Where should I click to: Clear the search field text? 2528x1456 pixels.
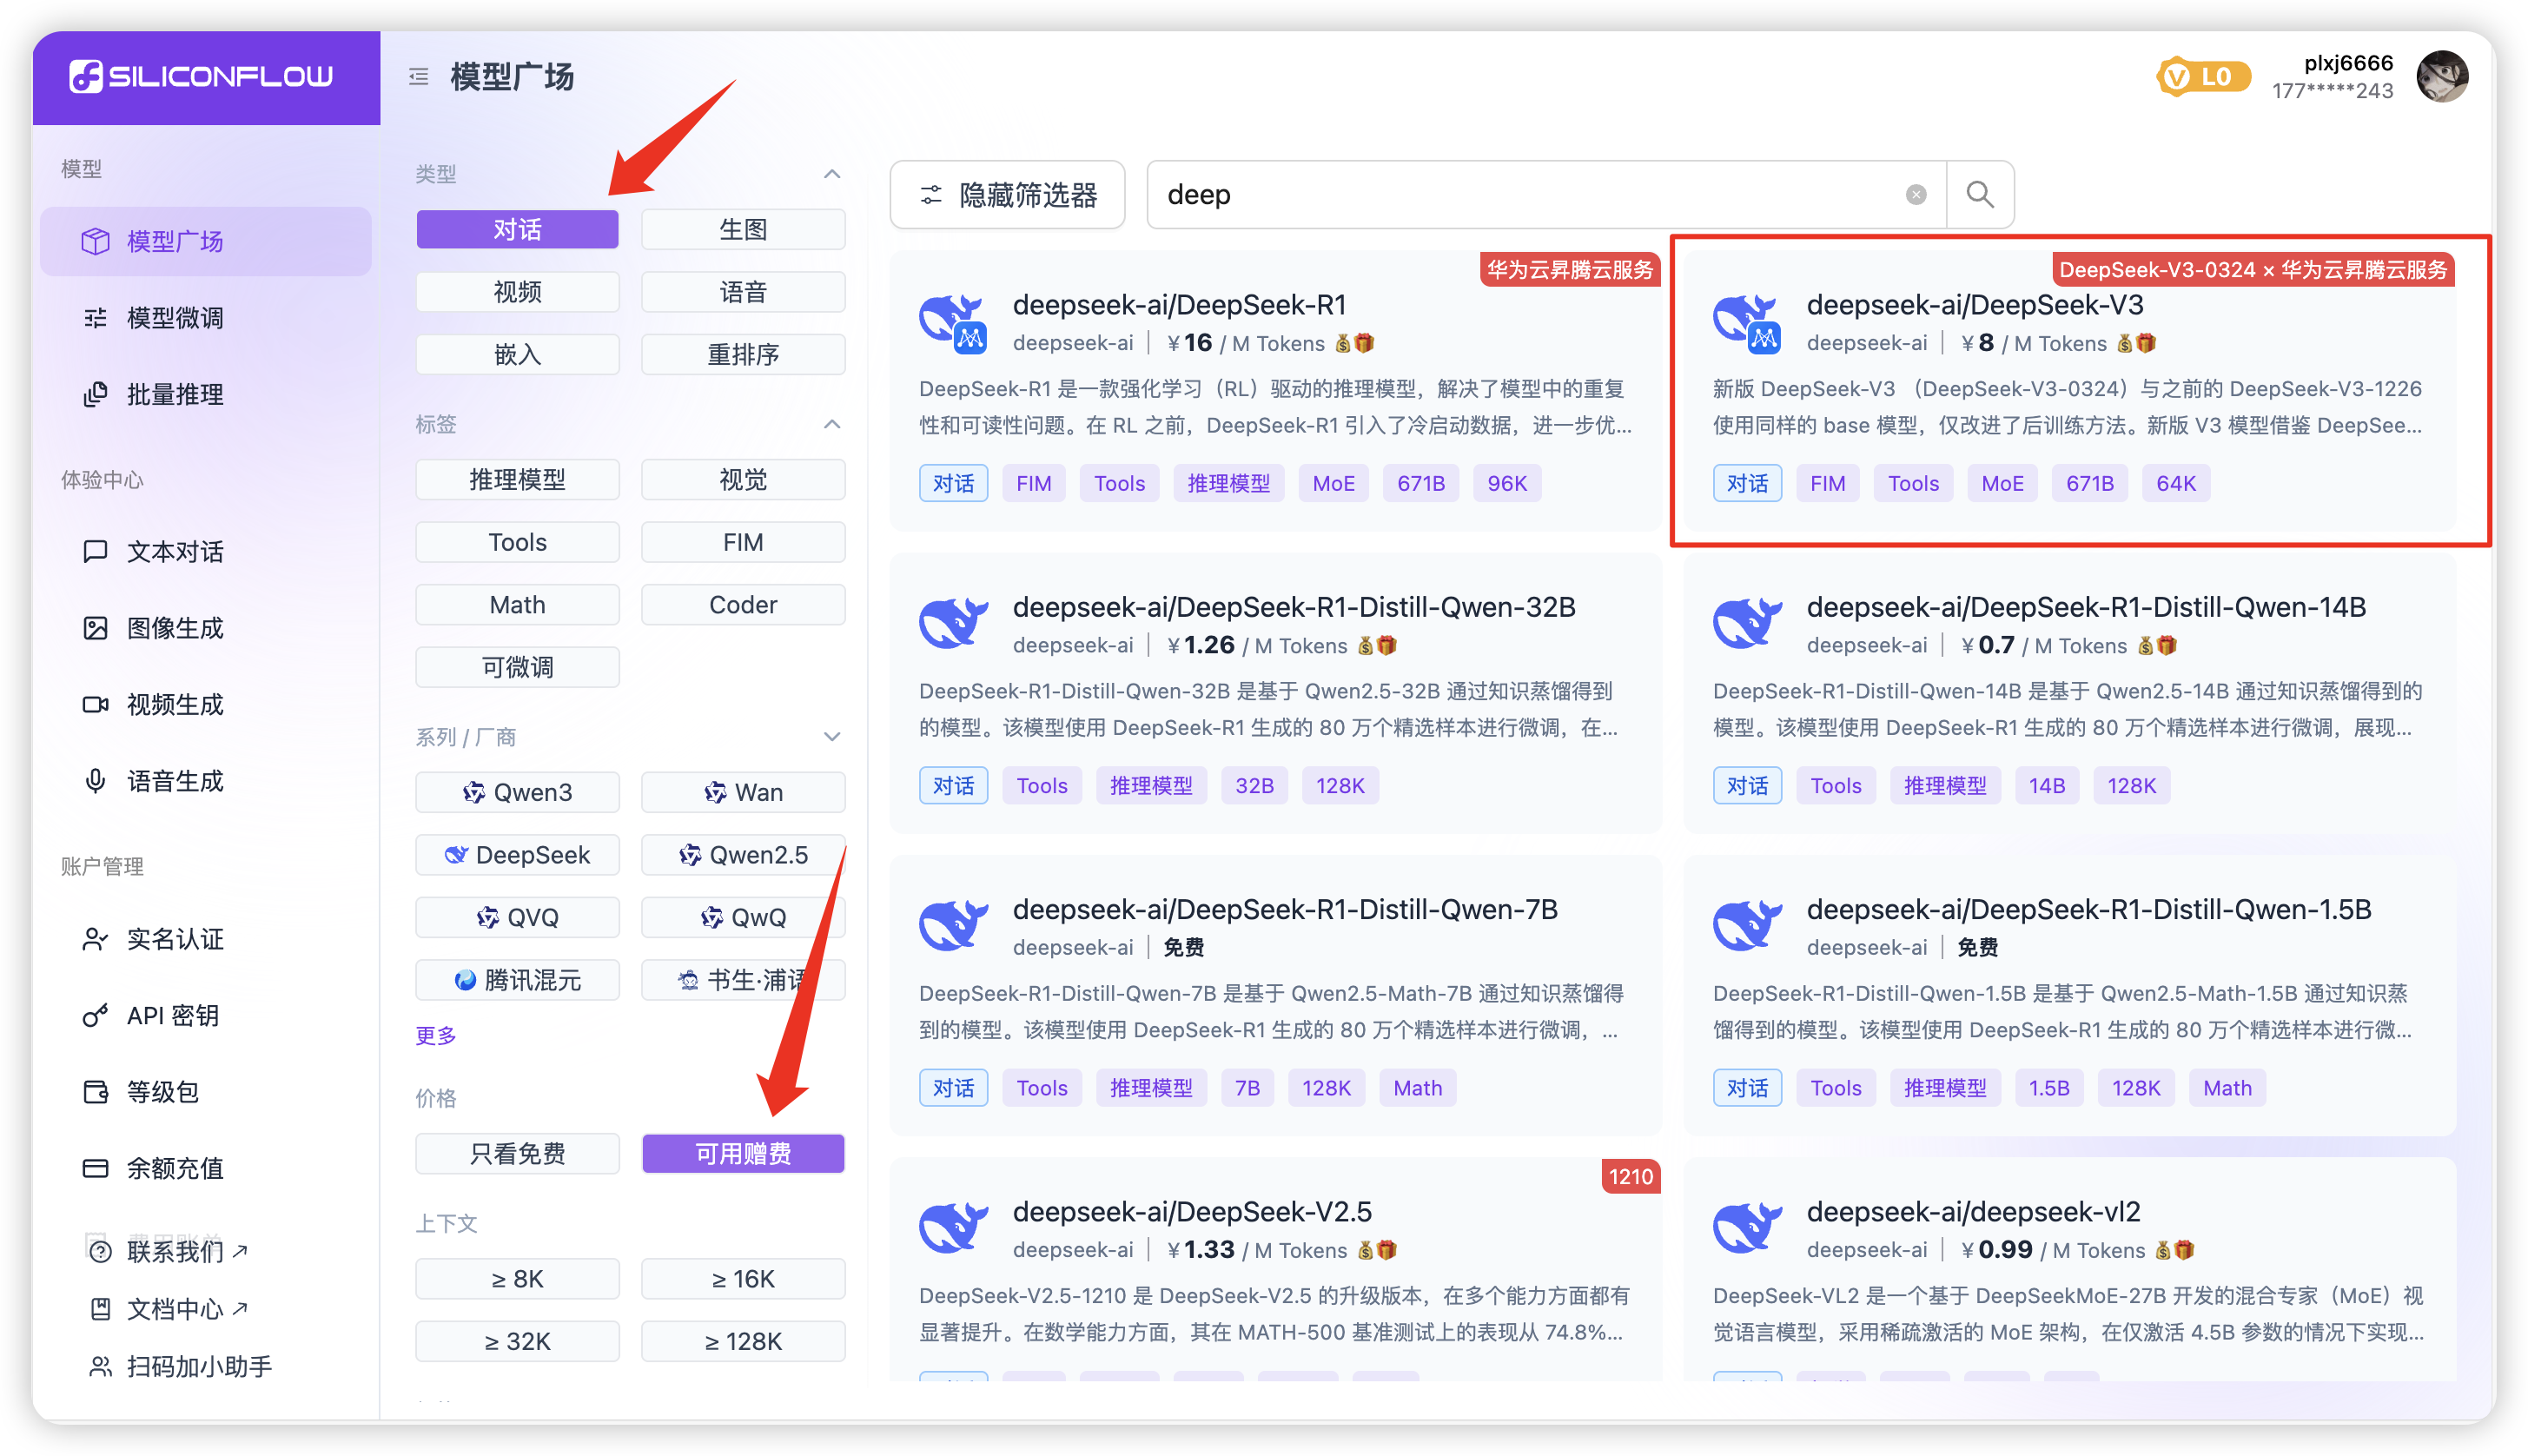1915,195
